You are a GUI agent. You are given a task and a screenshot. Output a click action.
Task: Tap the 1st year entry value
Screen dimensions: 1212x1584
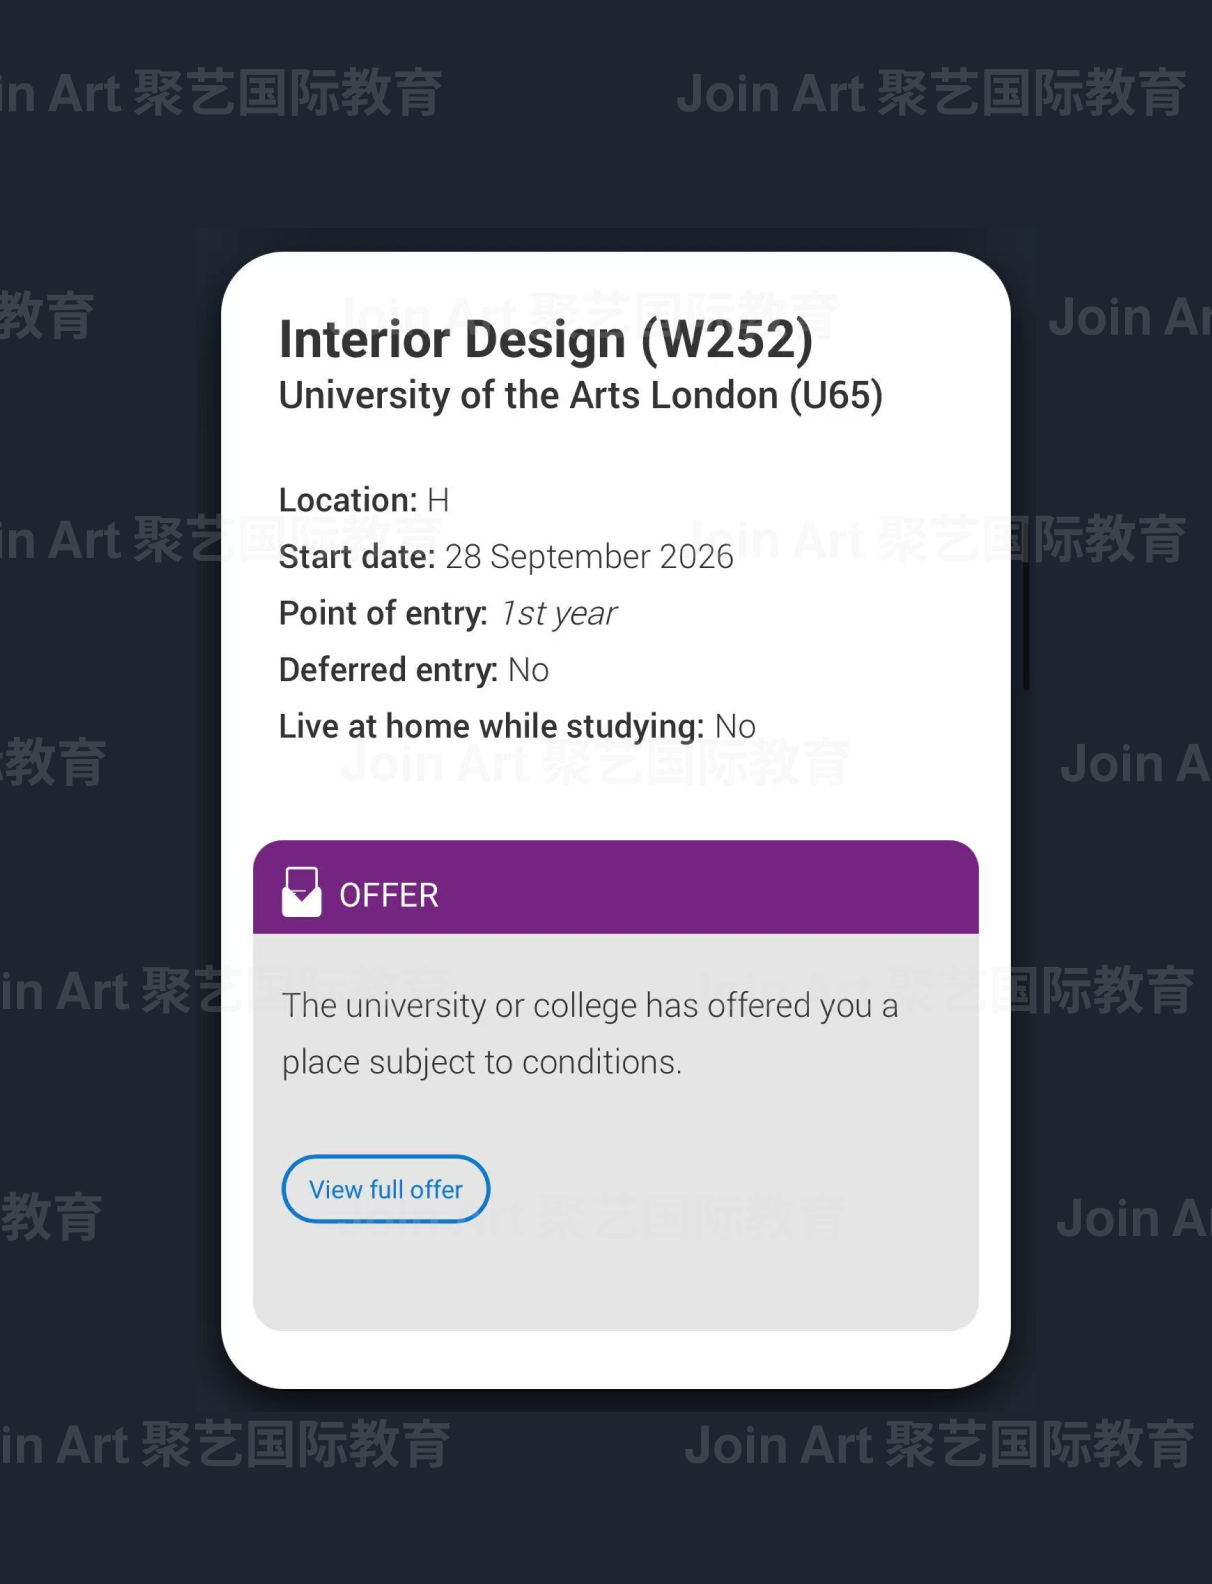558,614
